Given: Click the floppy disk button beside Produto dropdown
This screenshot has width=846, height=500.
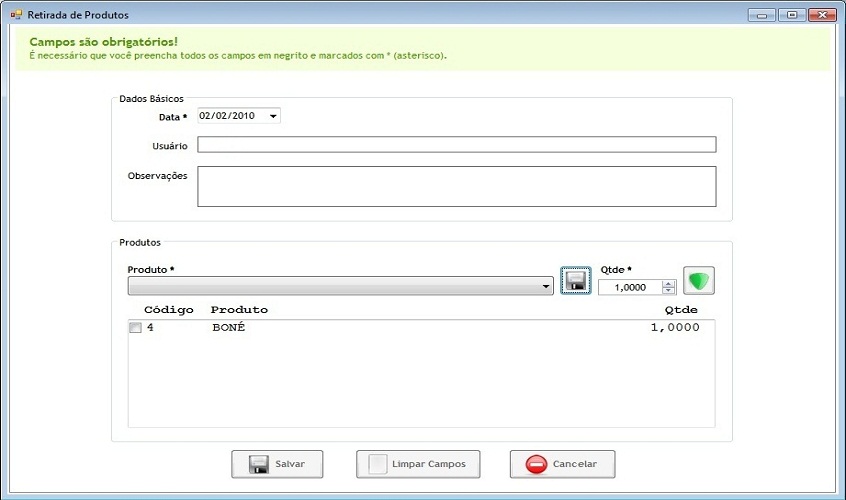Looking at the screenshot, I should pyautogui.click(x=576, y=280).
